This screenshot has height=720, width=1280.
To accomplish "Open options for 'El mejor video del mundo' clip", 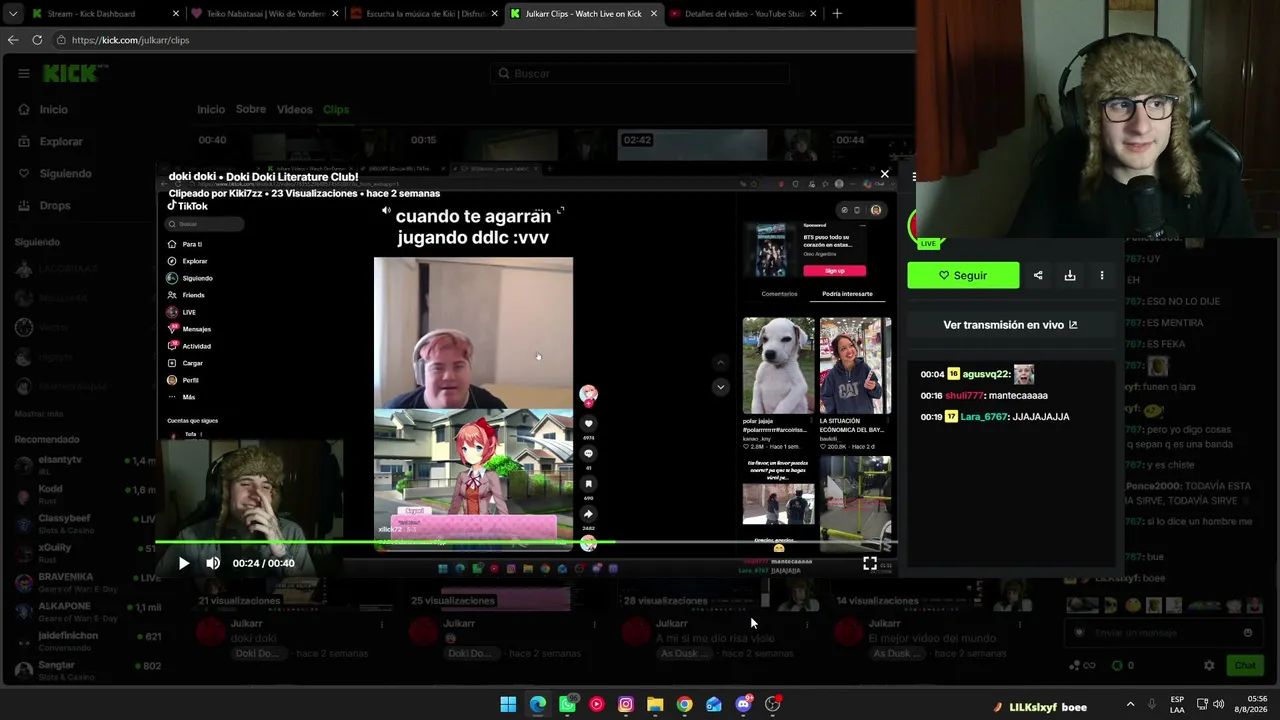I will click(1019, 624).
